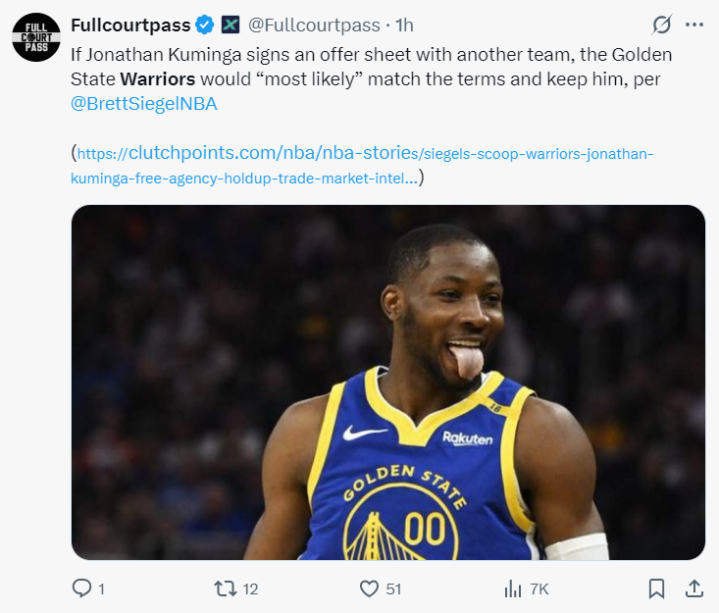
Task: Click the 7K views count
Action: point(539,589)
